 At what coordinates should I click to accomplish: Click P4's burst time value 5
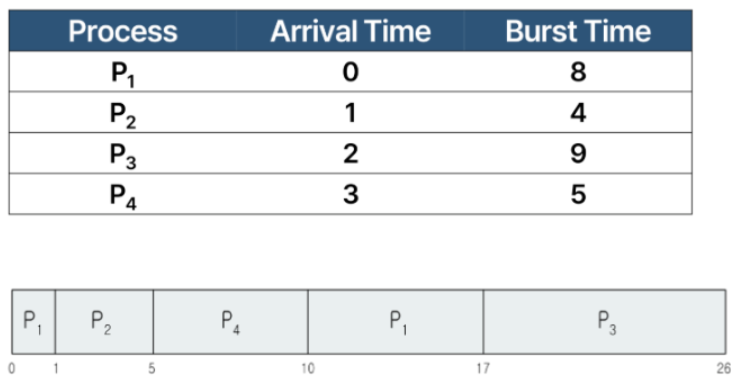(x=578, y=194)
